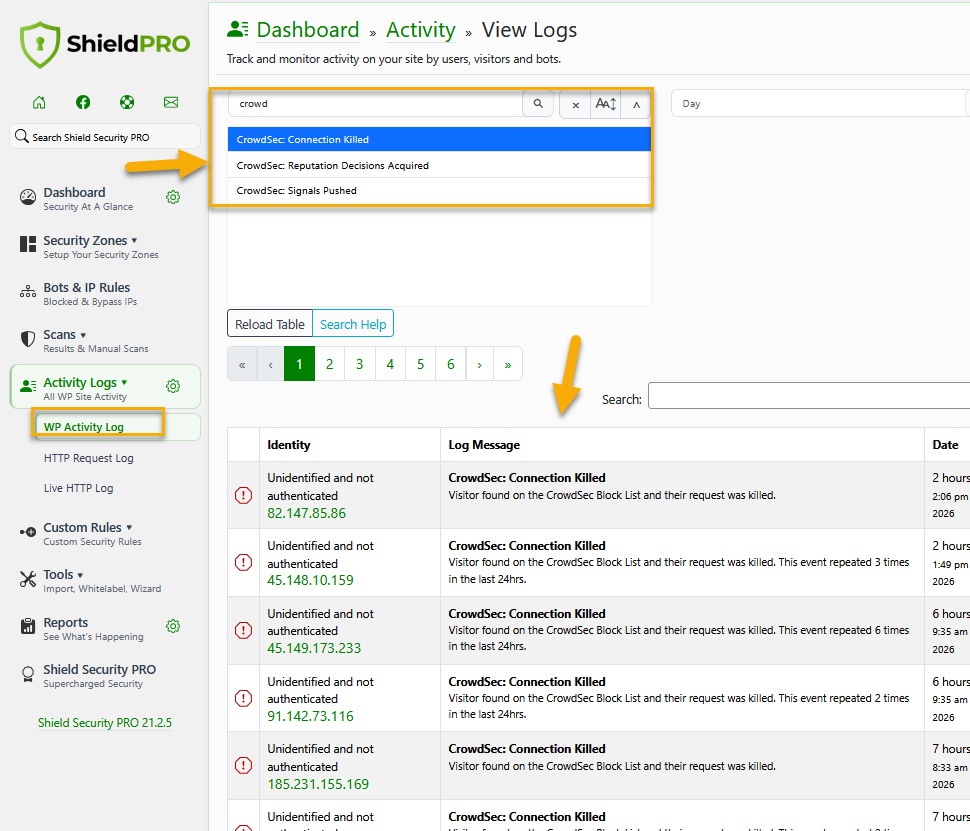
Task: Open the email envelope icon
Action: click(x=171, y=102)
